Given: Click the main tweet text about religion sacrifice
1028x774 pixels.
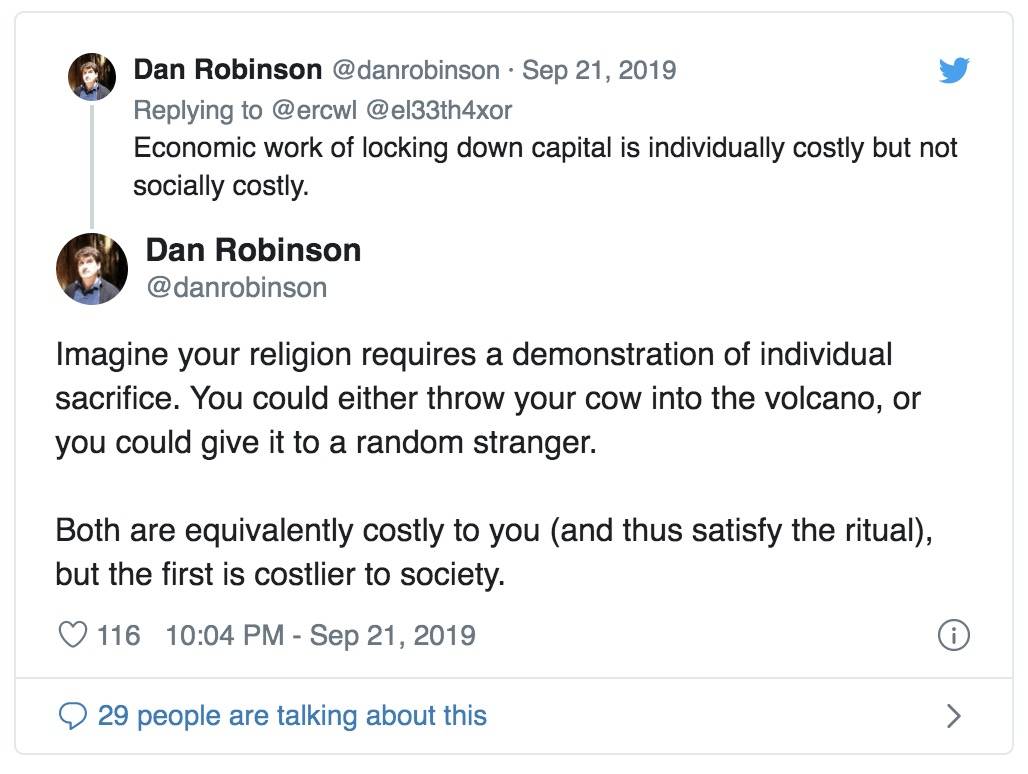Looking at the screenshot, I should (488, 398).
